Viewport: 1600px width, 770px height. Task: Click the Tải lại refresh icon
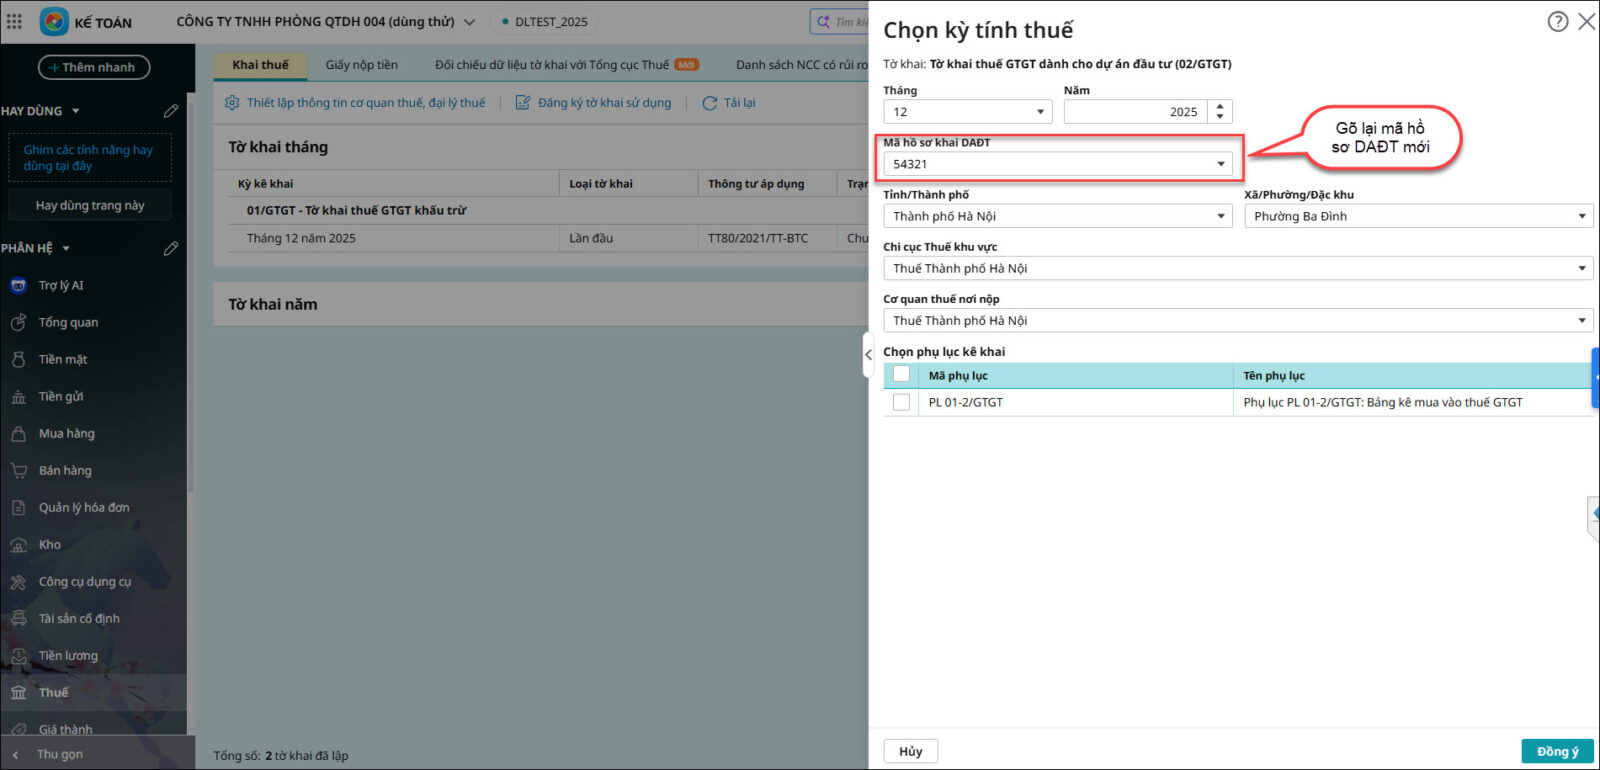[x=710, y=103]
